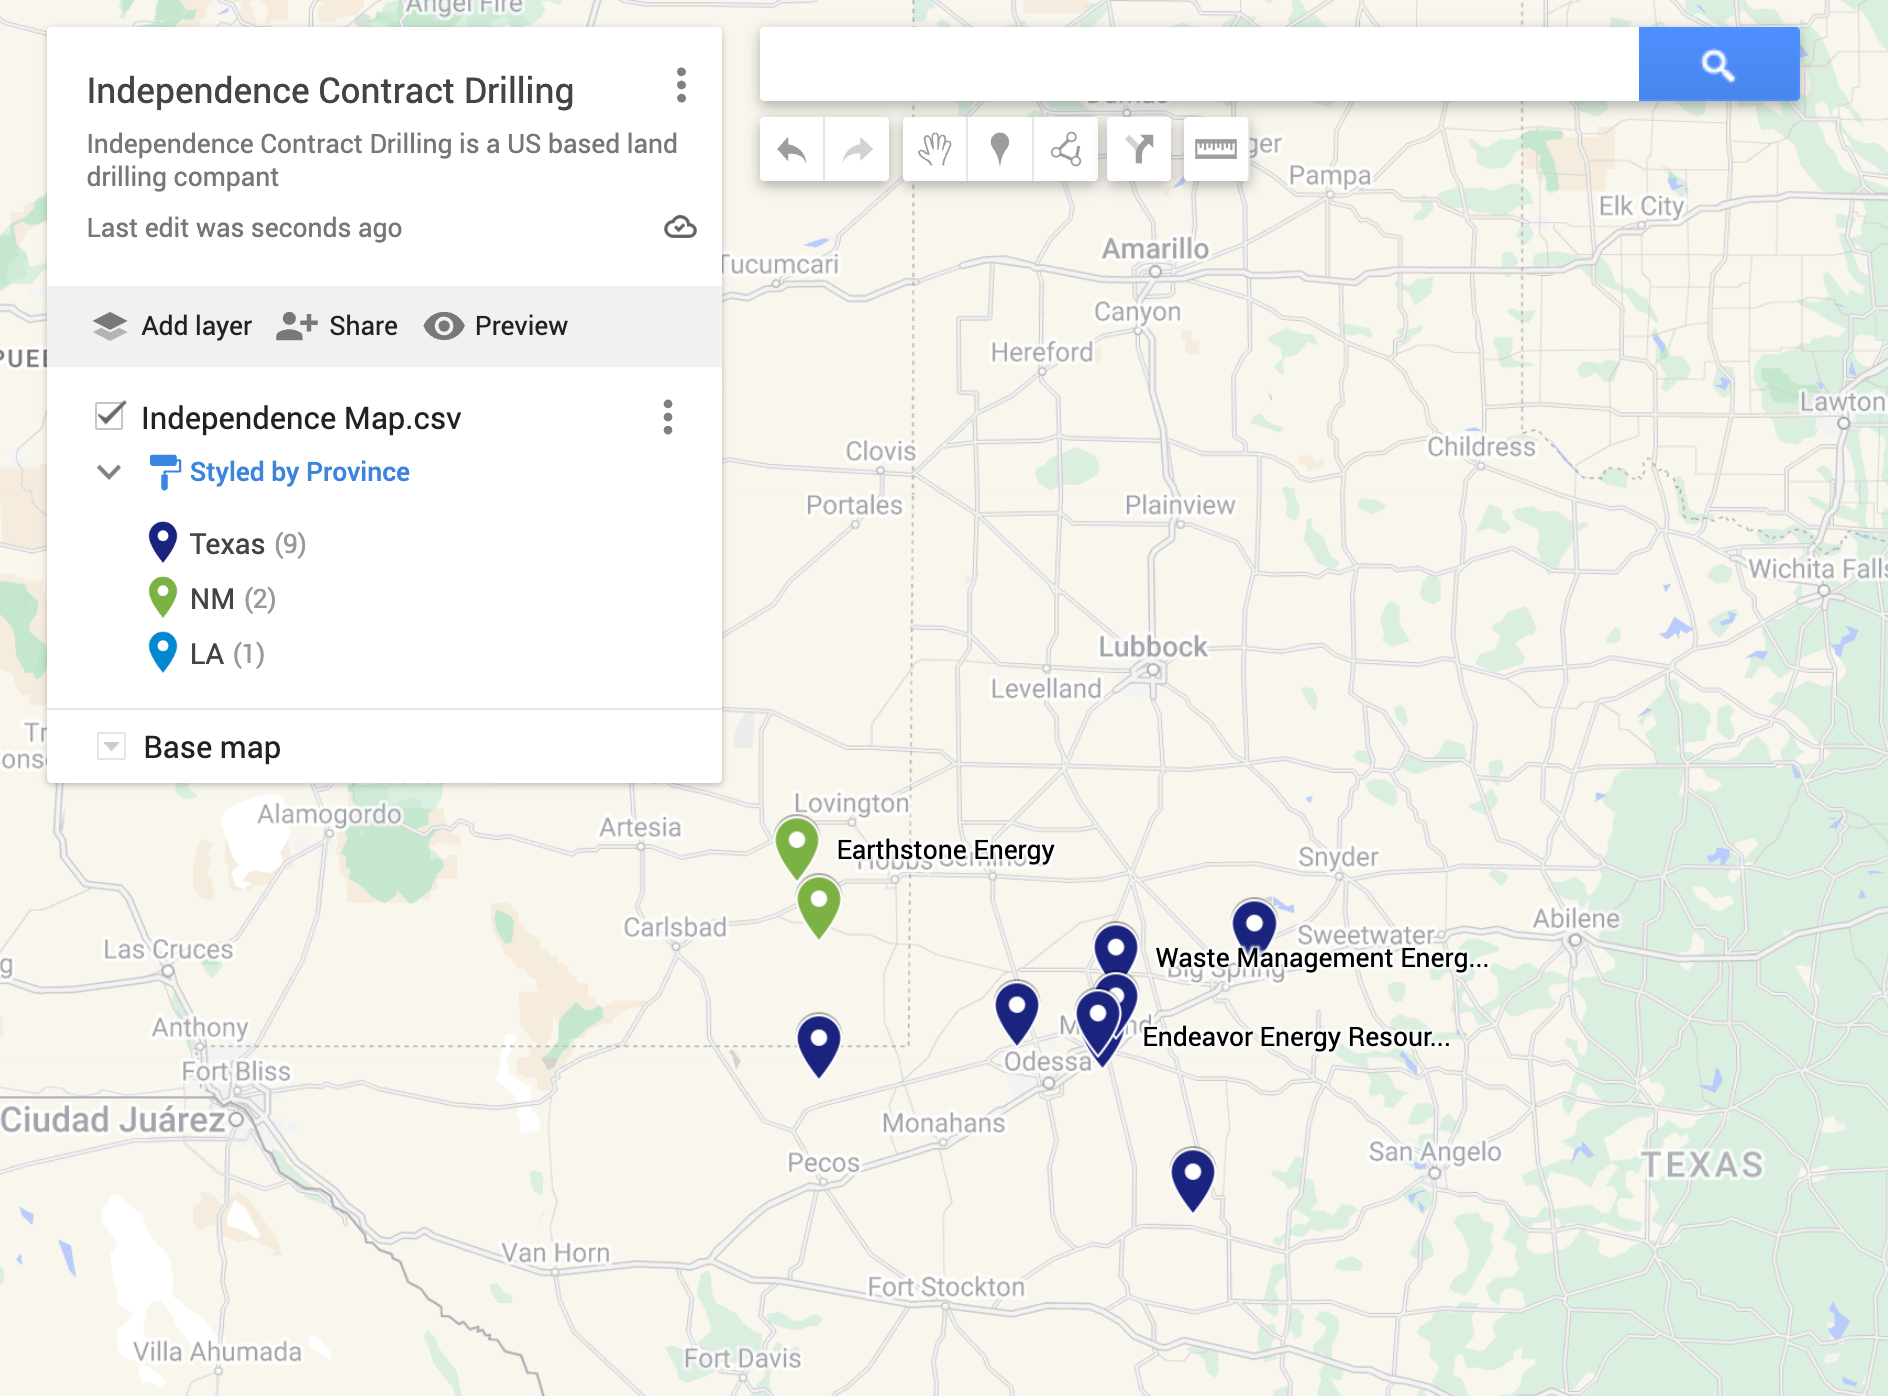This screenshot has height=1396, width=1888.
Task: Open Styled by Province settings
Action: pyautogui.click(x=299, y=471)
